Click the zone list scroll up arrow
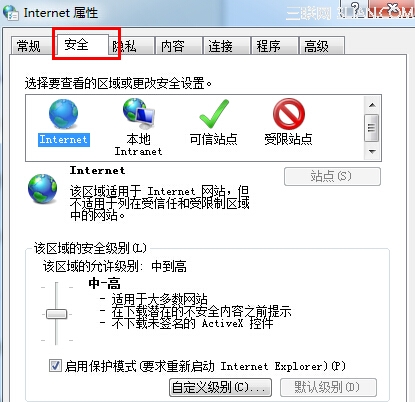 pos(372,105)
